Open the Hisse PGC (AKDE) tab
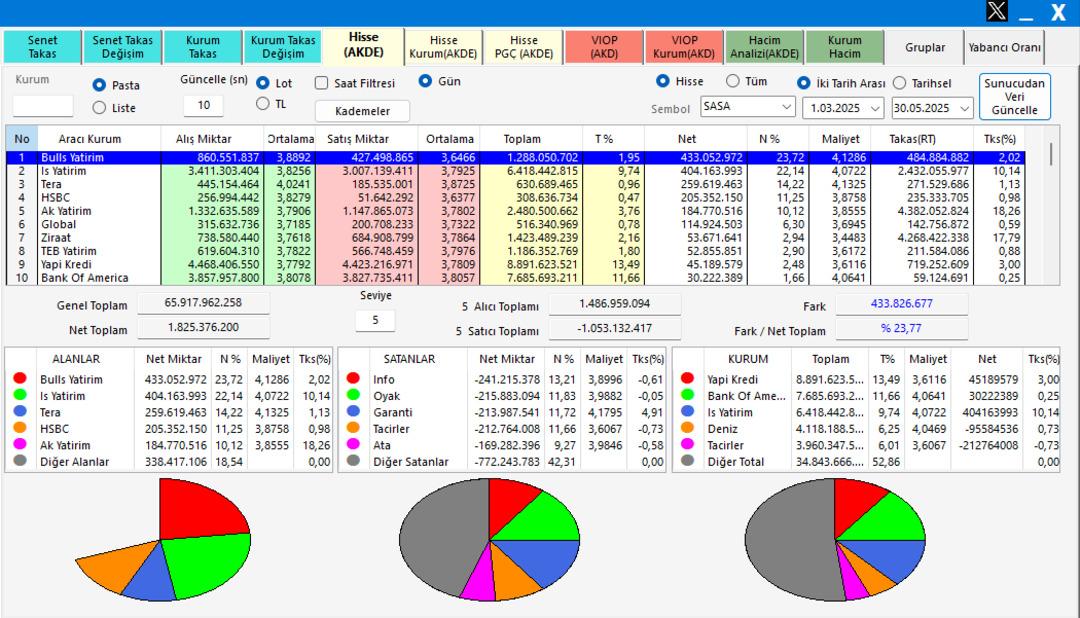 click(x=523, y=47)
